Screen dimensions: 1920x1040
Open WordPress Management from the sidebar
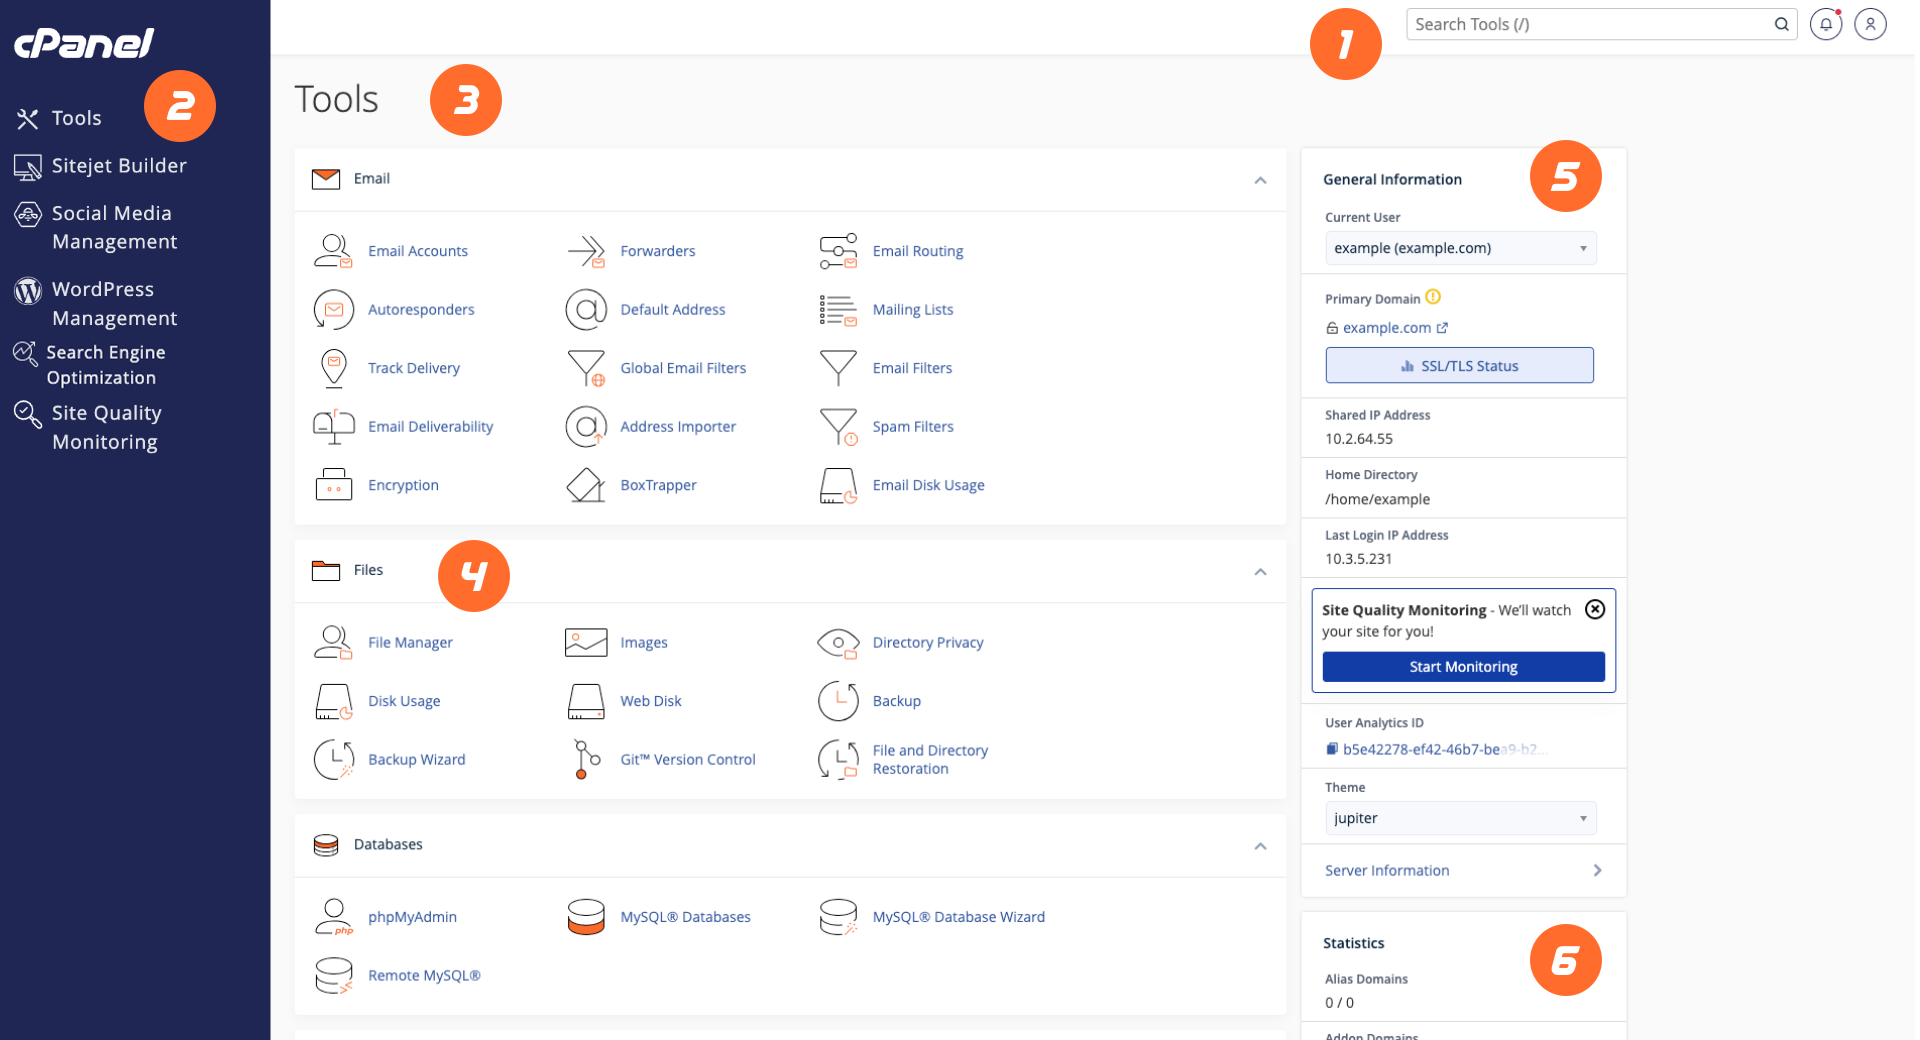pos(114,303)
